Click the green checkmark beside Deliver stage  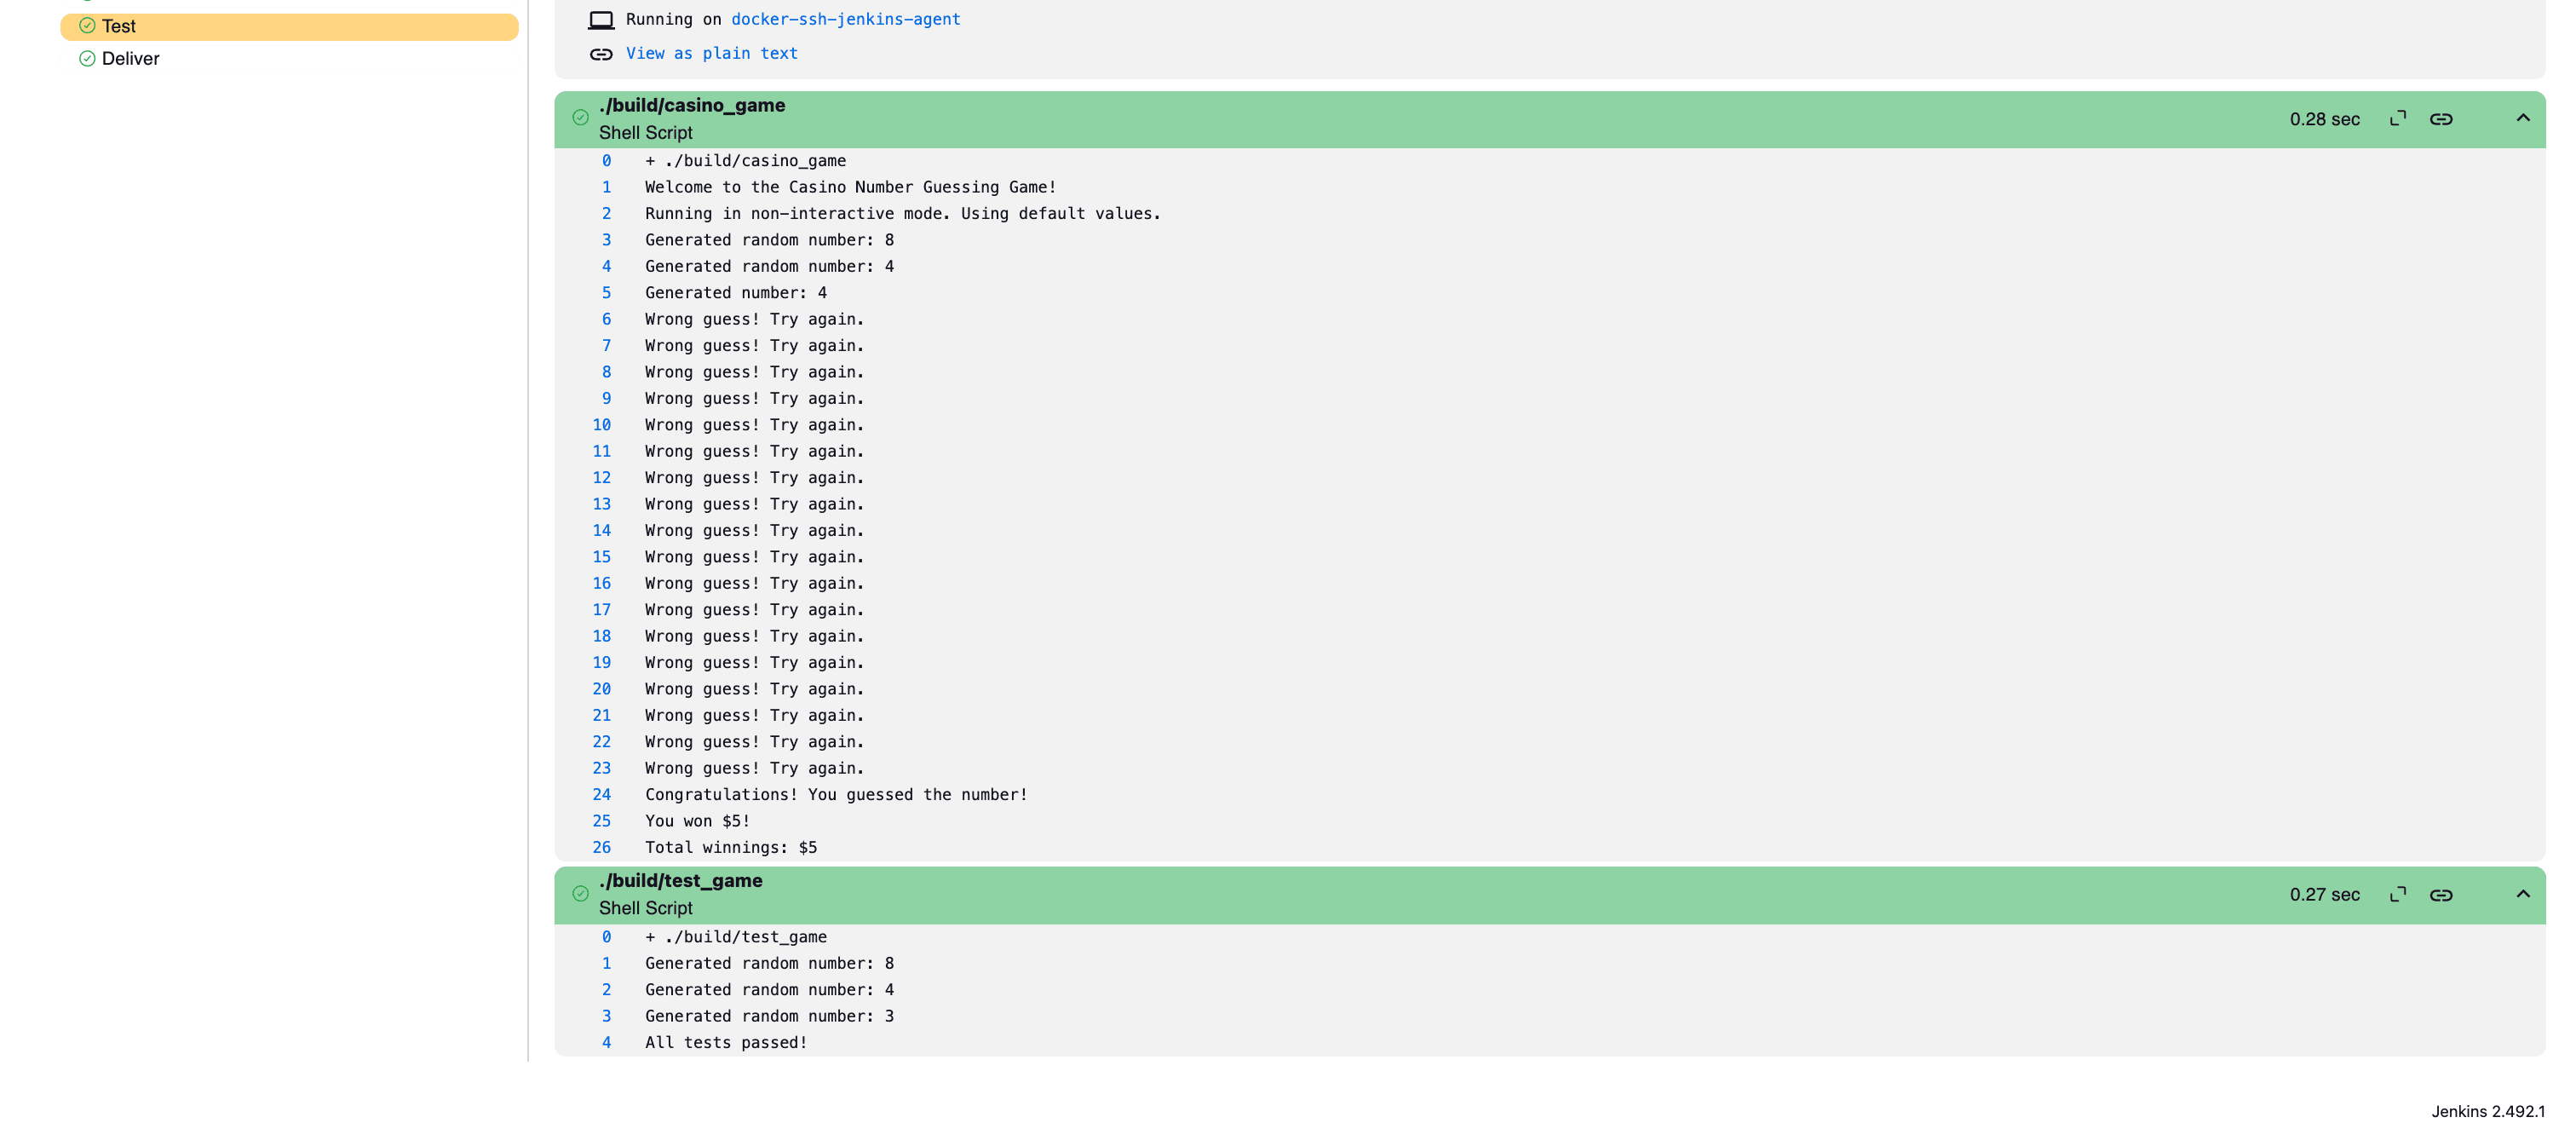pos(87,59)
